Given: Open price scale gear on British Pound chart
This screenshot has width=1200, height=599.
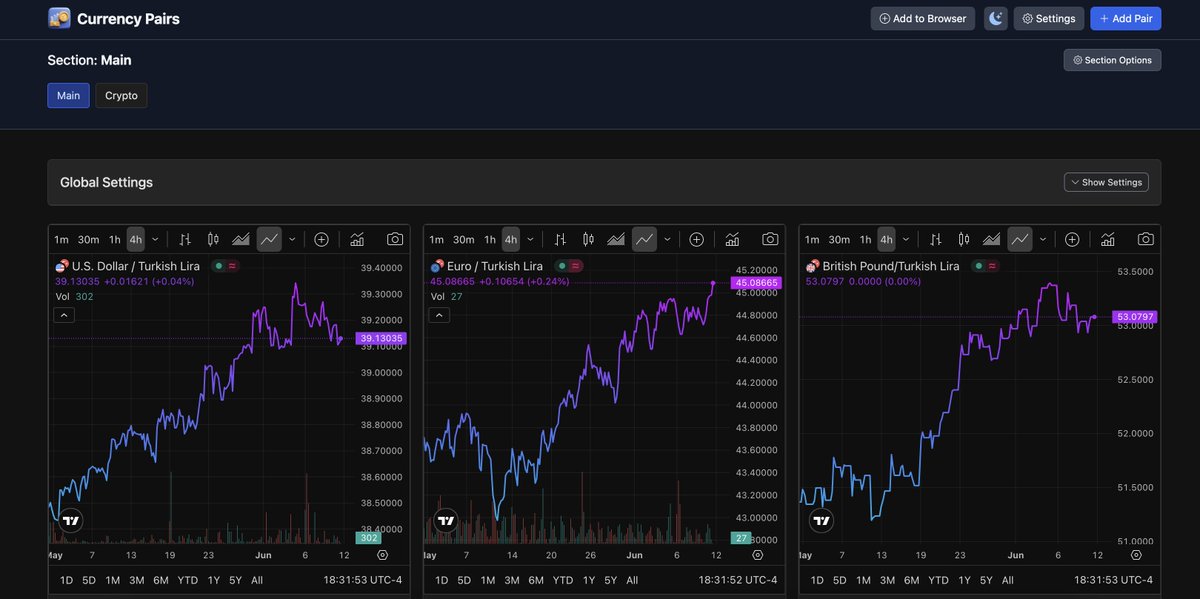Looking at the screenshot, I should coord(1135,554).
